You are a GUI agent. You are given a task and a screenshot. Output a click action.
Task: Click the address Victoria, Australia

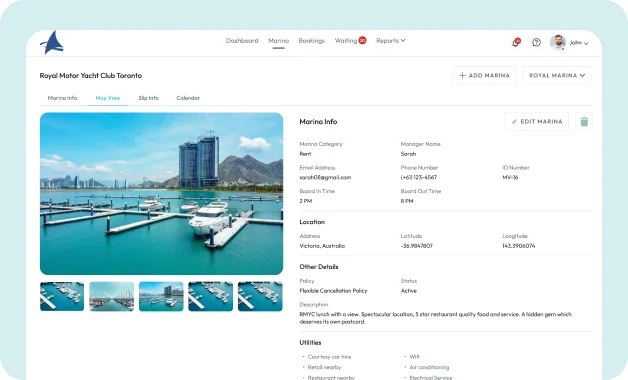click(322, 246)
